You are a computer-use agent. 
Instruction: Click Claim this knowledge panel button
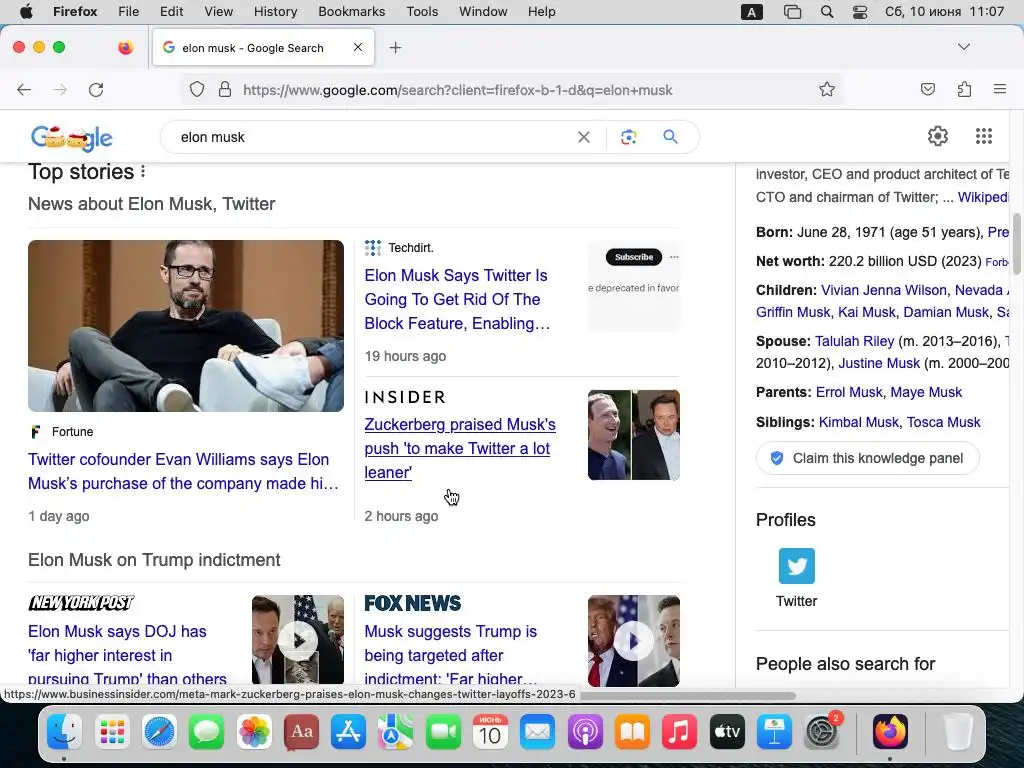(868, 458)
